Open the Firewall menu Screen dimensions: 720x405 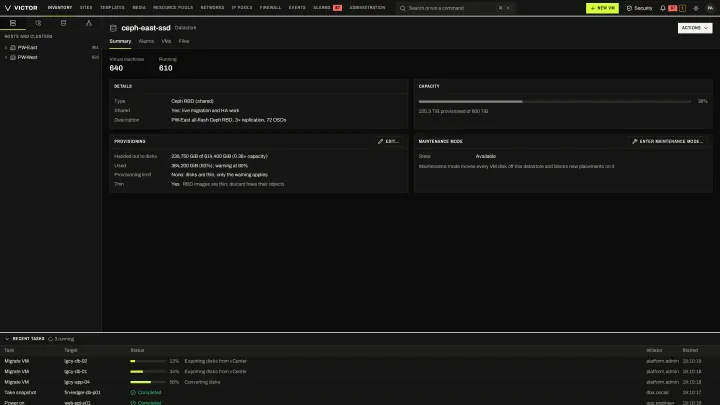coord(270,8)
